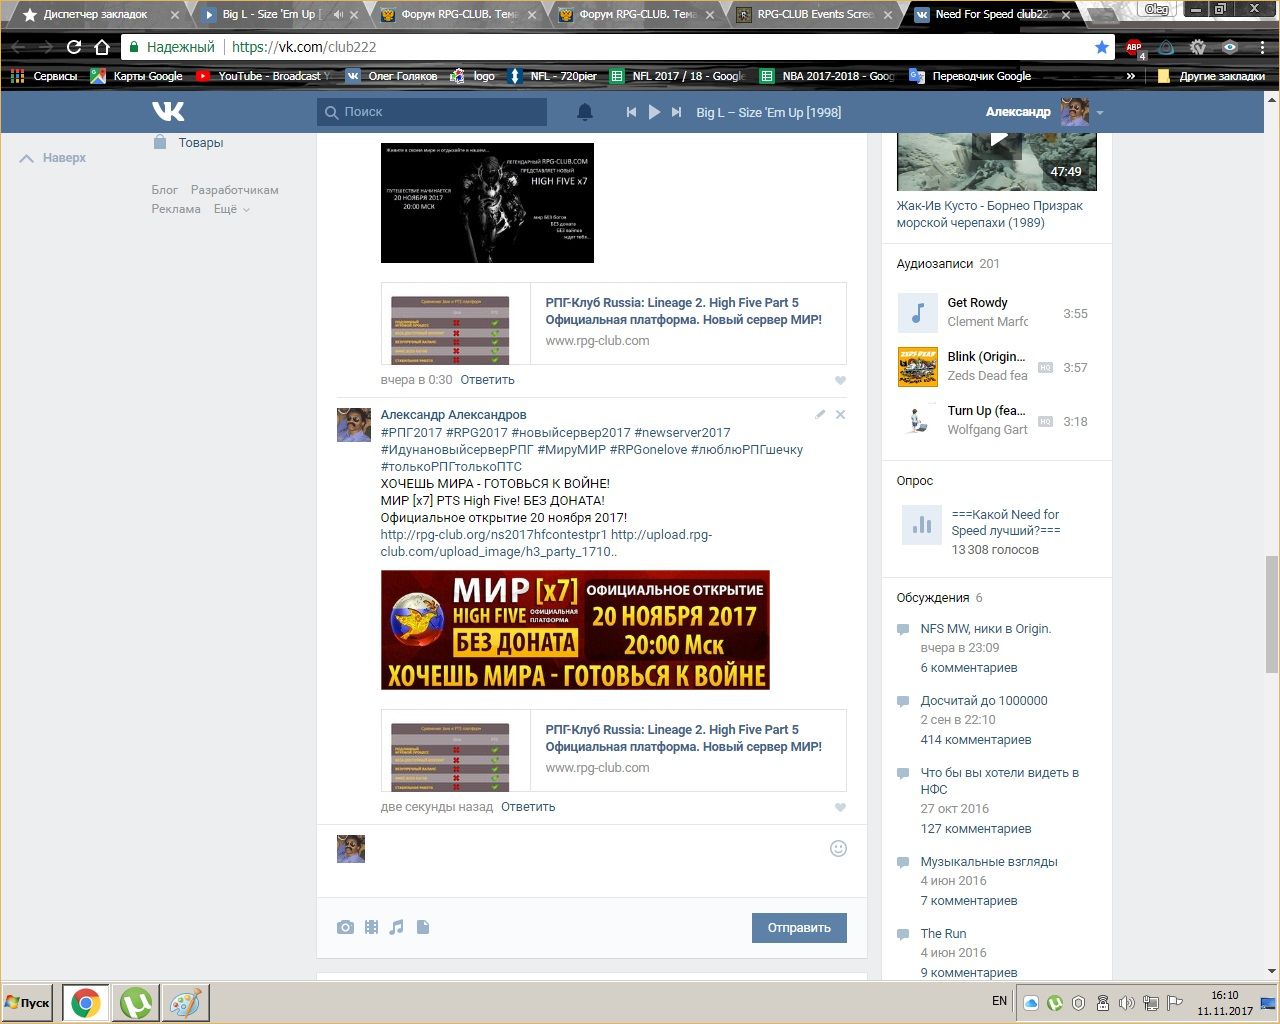Send the comment with Отправить

pos(799,928)
